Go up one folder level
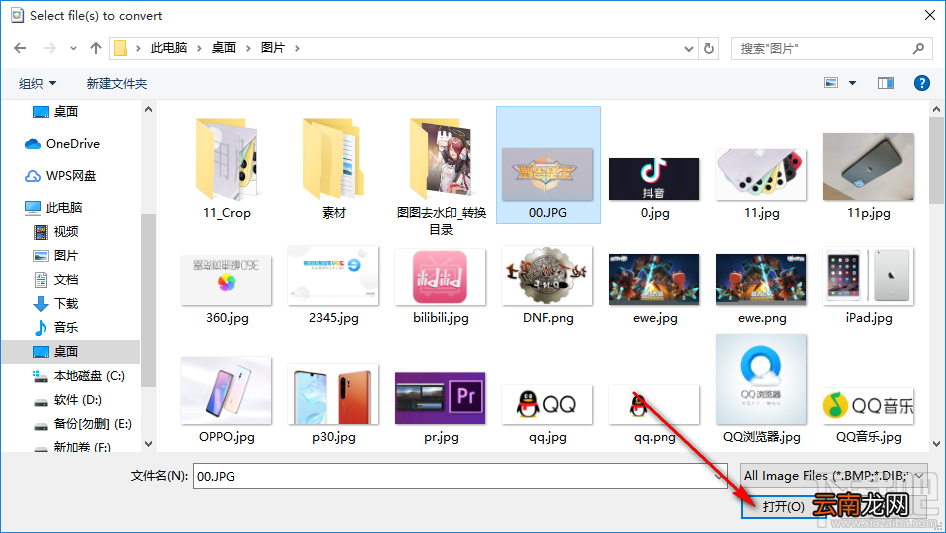Image resolution: width=946 pixels, height=533 pixels. [x=95, y=48]
